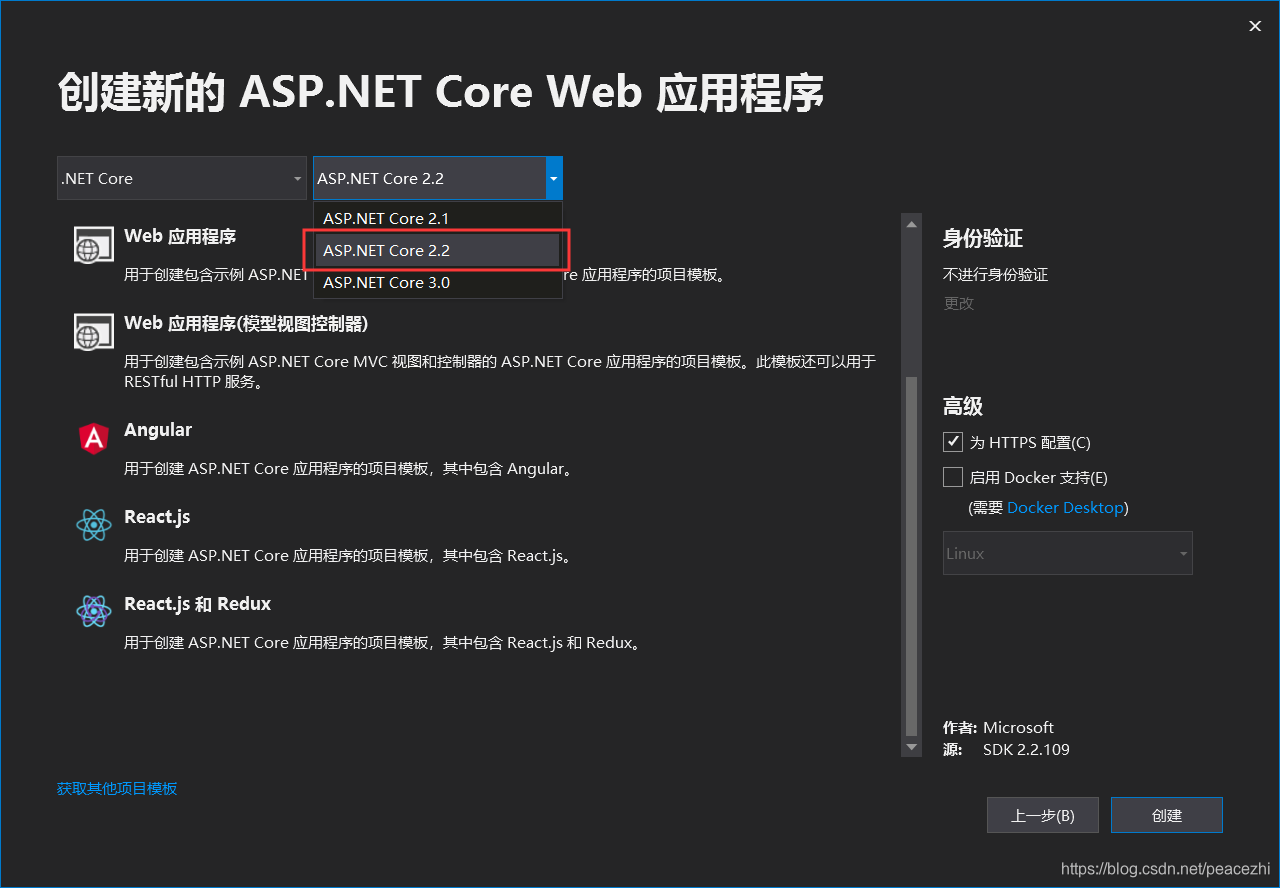This screenshot has width=1280, height=888.
Task: Click the red Angular logo icon
Action: coord(93,438)
